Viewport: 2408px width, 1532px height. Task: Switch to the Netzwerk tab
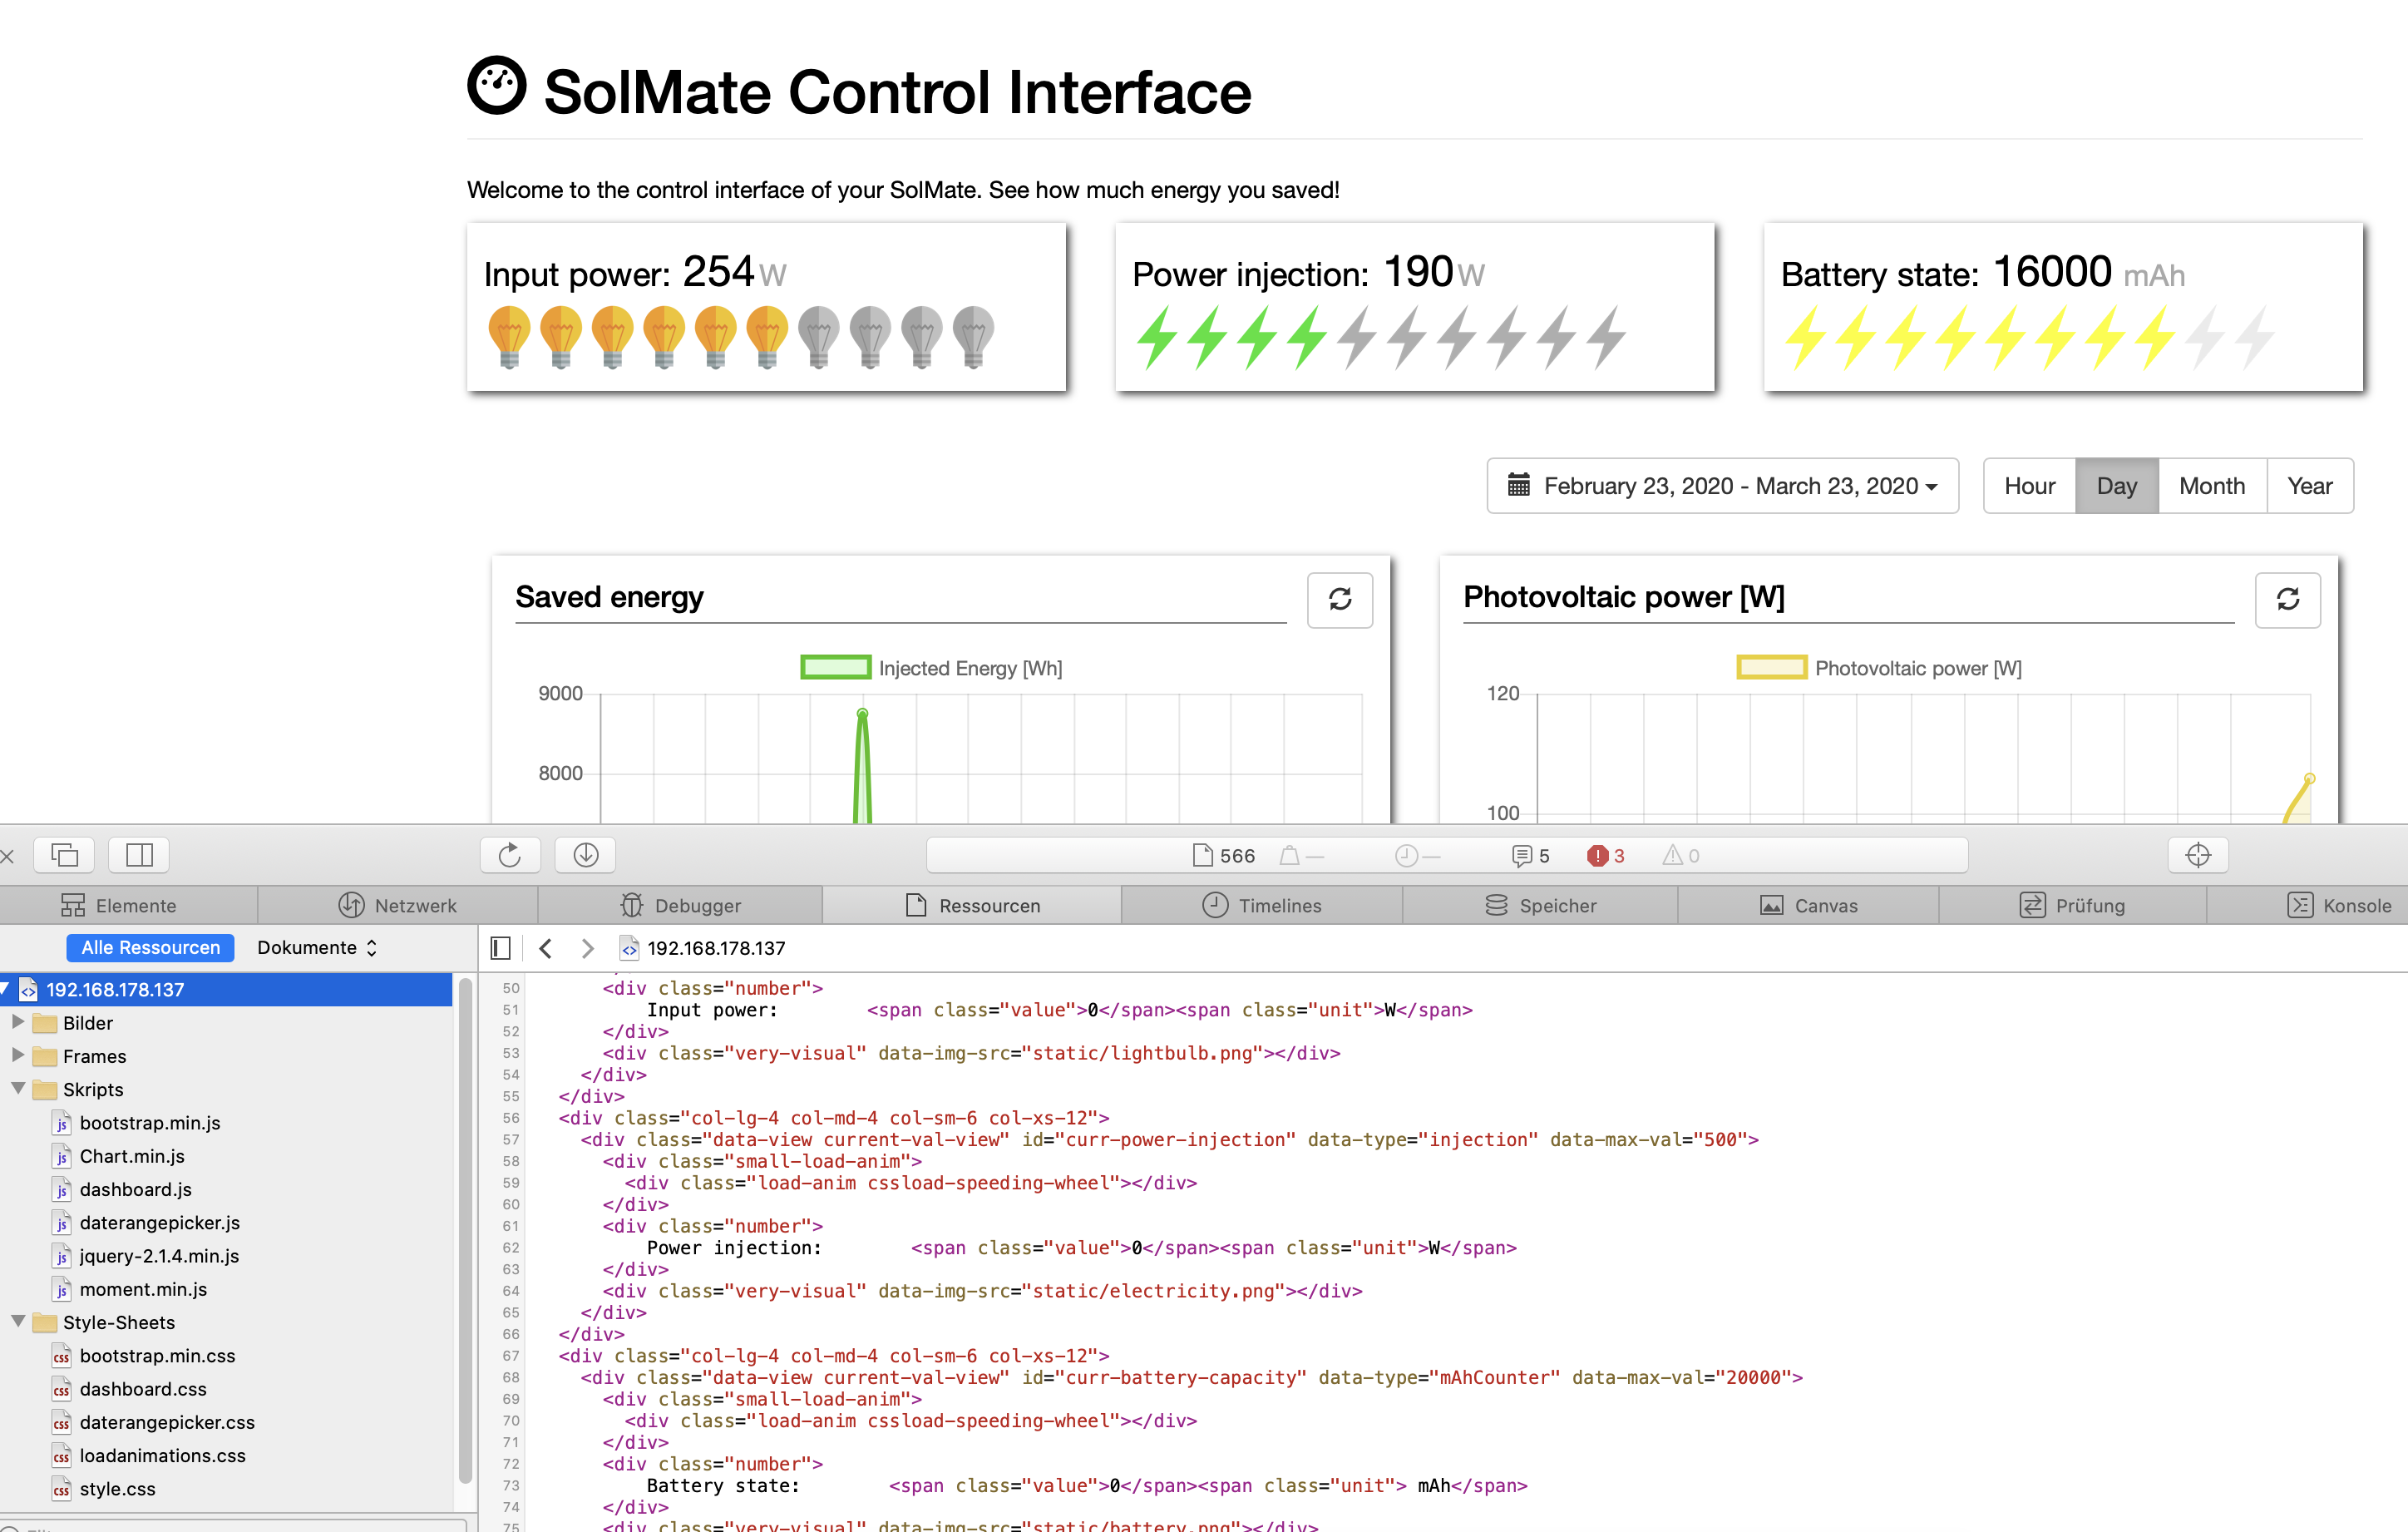coord(398,905)
